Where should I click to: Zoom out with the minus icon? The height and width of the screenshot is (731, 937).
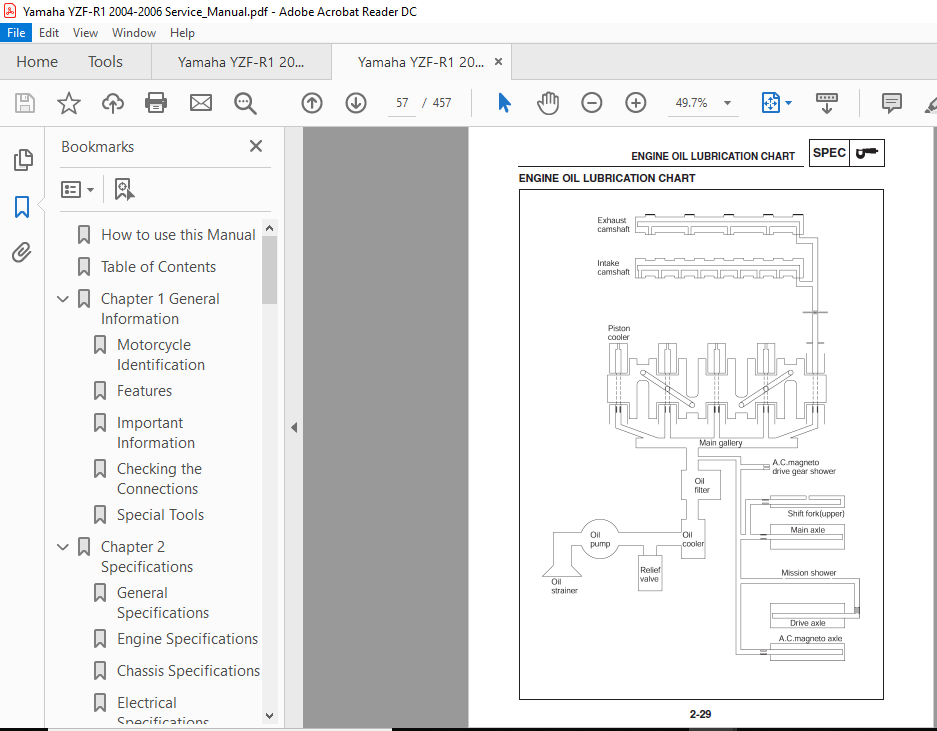pyautogui.click(x=592, y=103)
